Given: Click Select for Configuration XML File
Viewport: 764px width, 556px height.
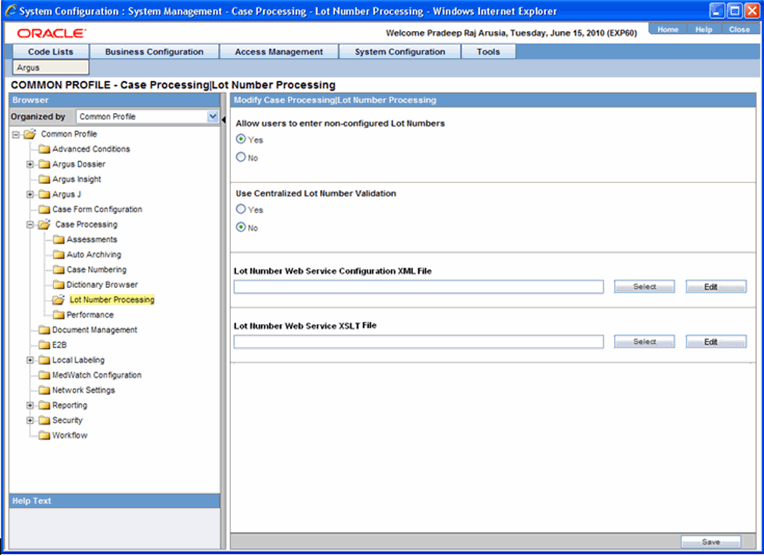Looking at the screenshot, I should pos(644,287).
